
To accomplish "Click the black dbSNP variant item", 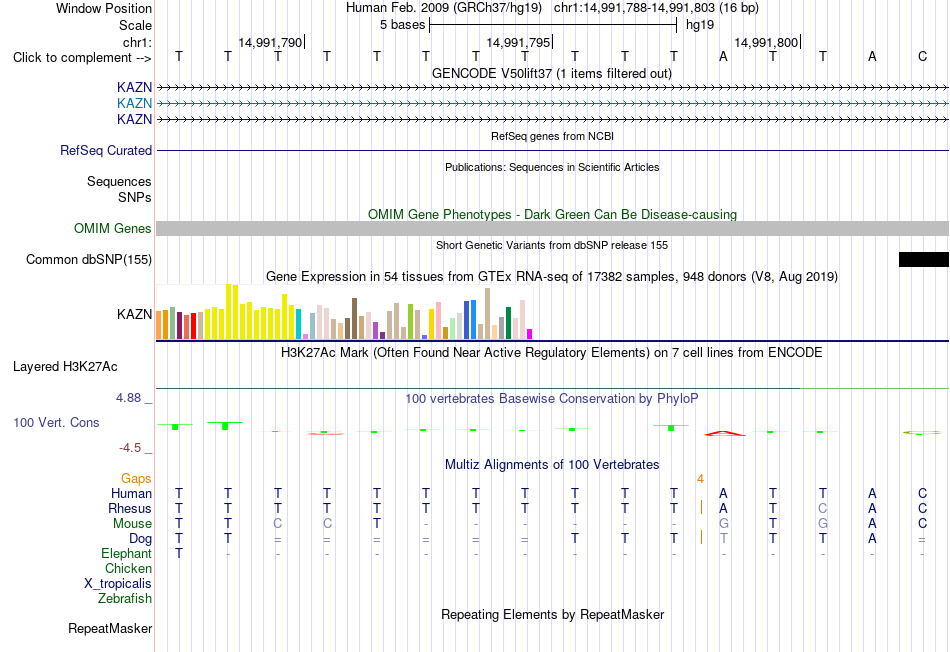I will point(924,259).
